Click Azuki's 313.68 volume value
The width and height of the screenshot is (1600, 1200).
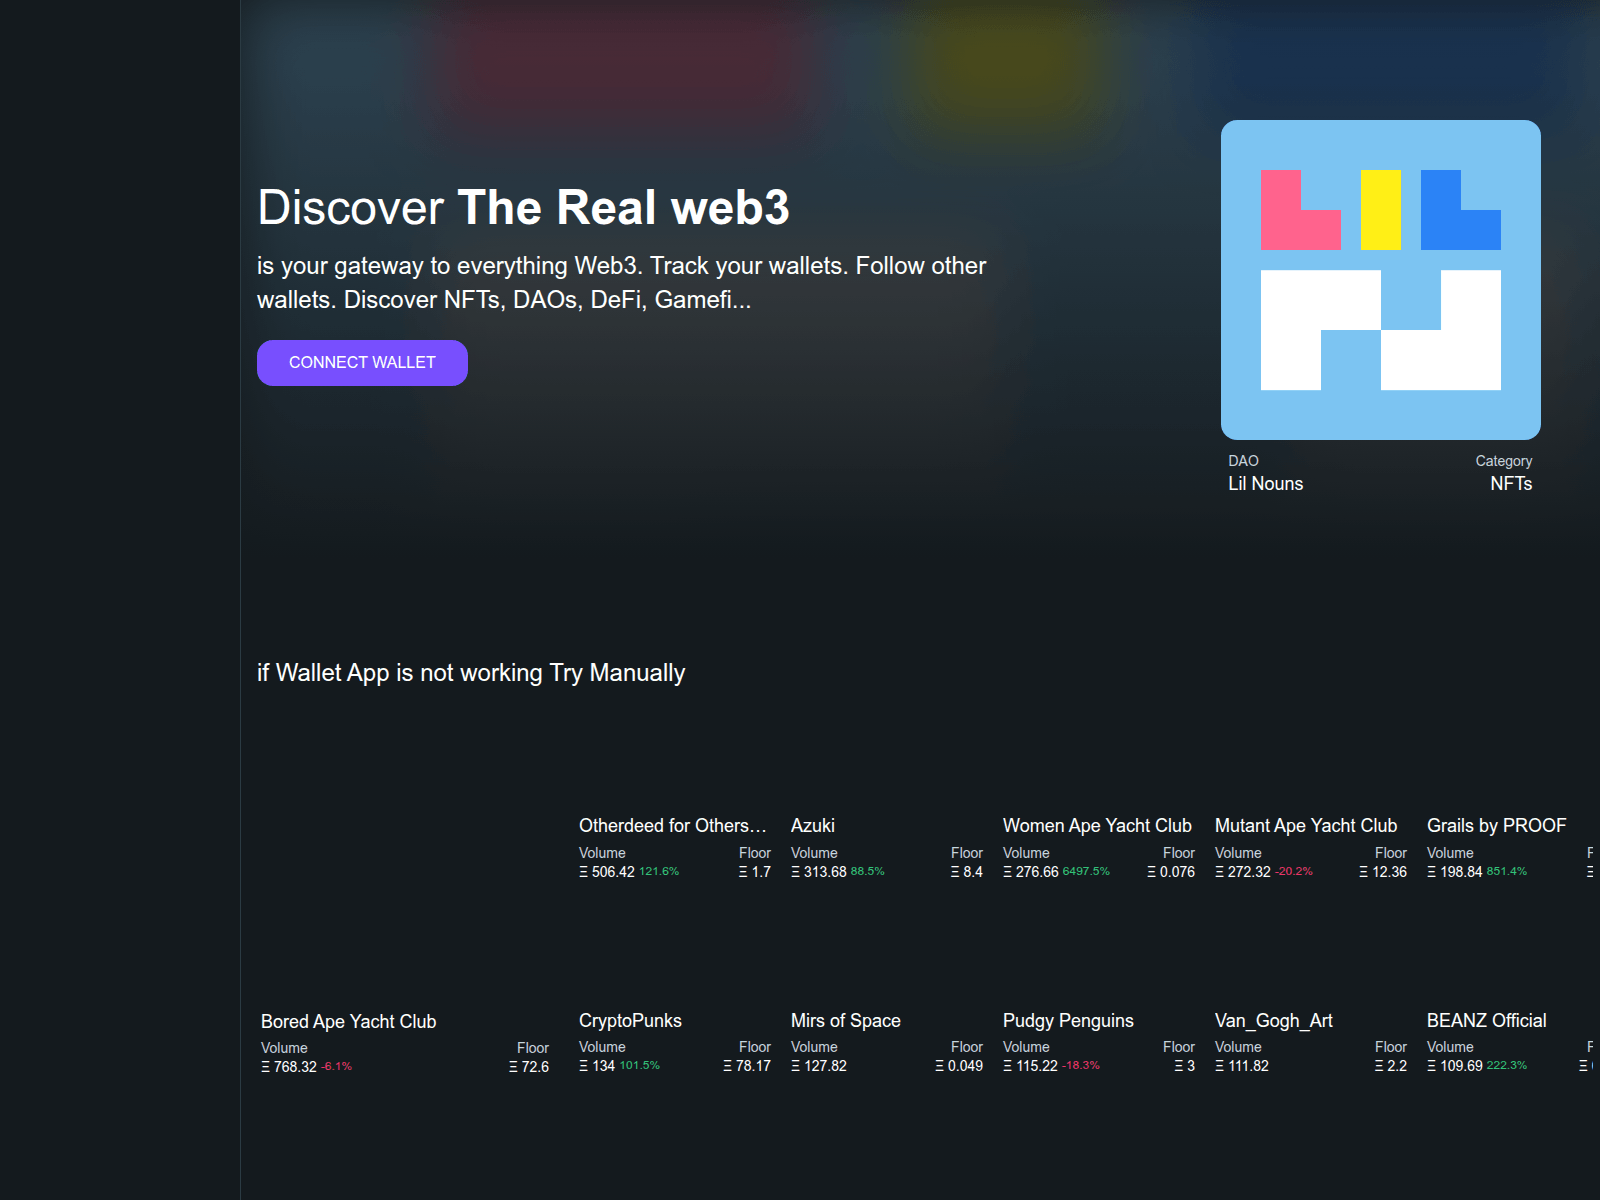point(824,872)
